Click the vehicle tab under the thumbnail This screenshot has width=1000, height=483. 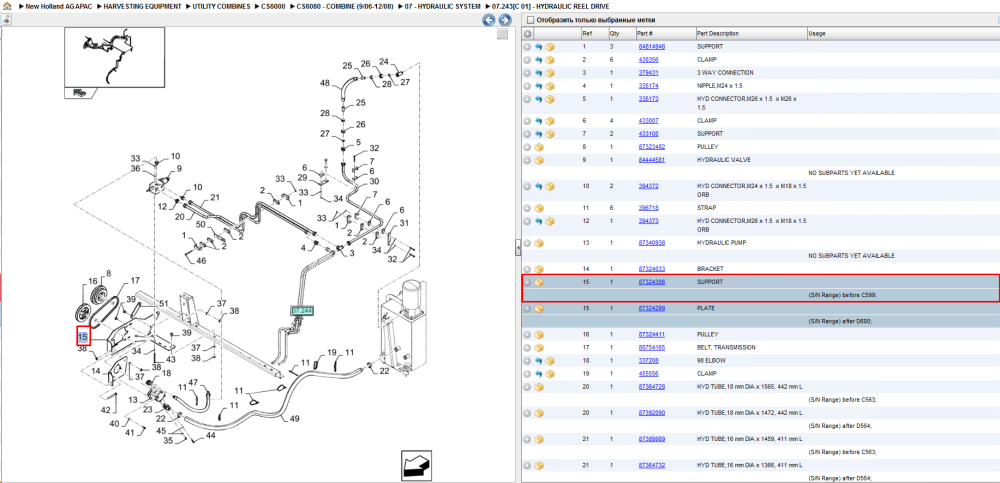pyautogui.click(x=80, y=93)
